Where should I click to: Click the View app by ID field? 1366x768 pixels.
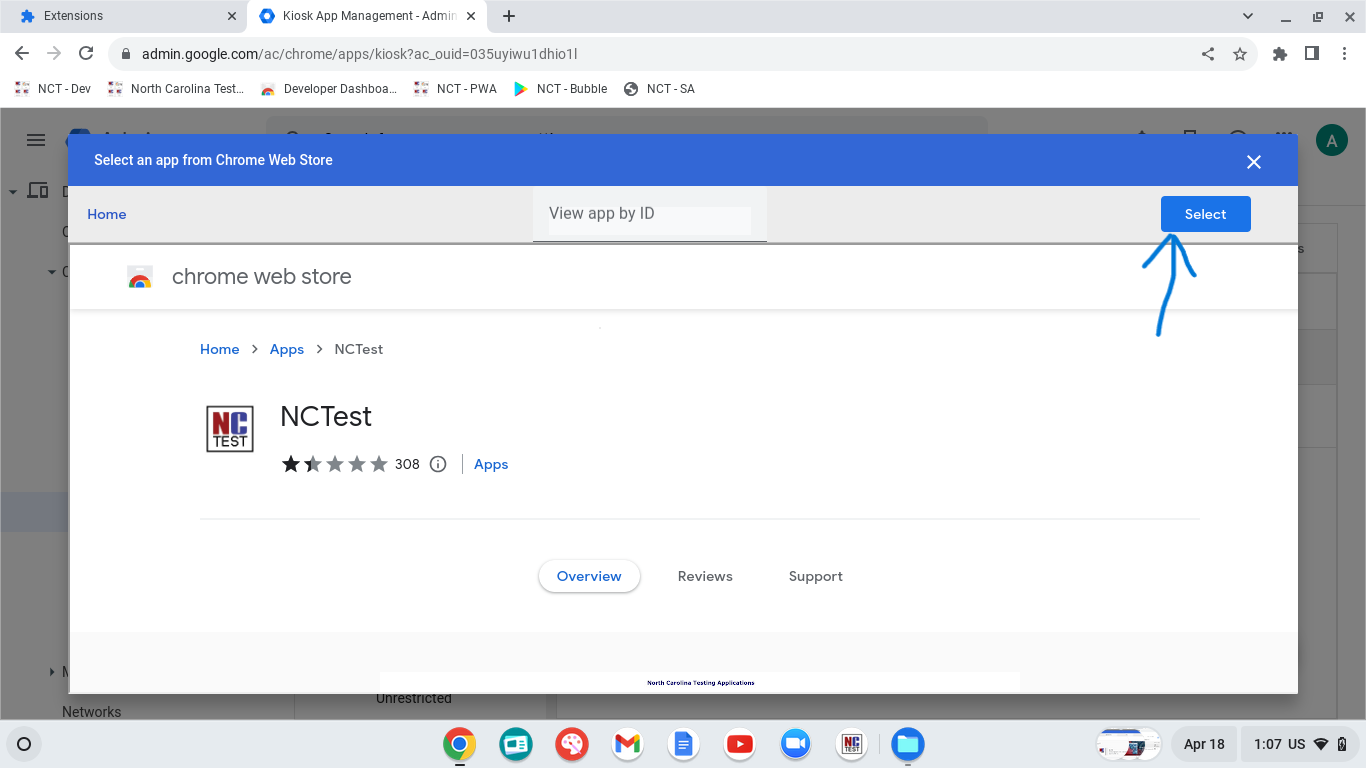(x=650, y=214)
